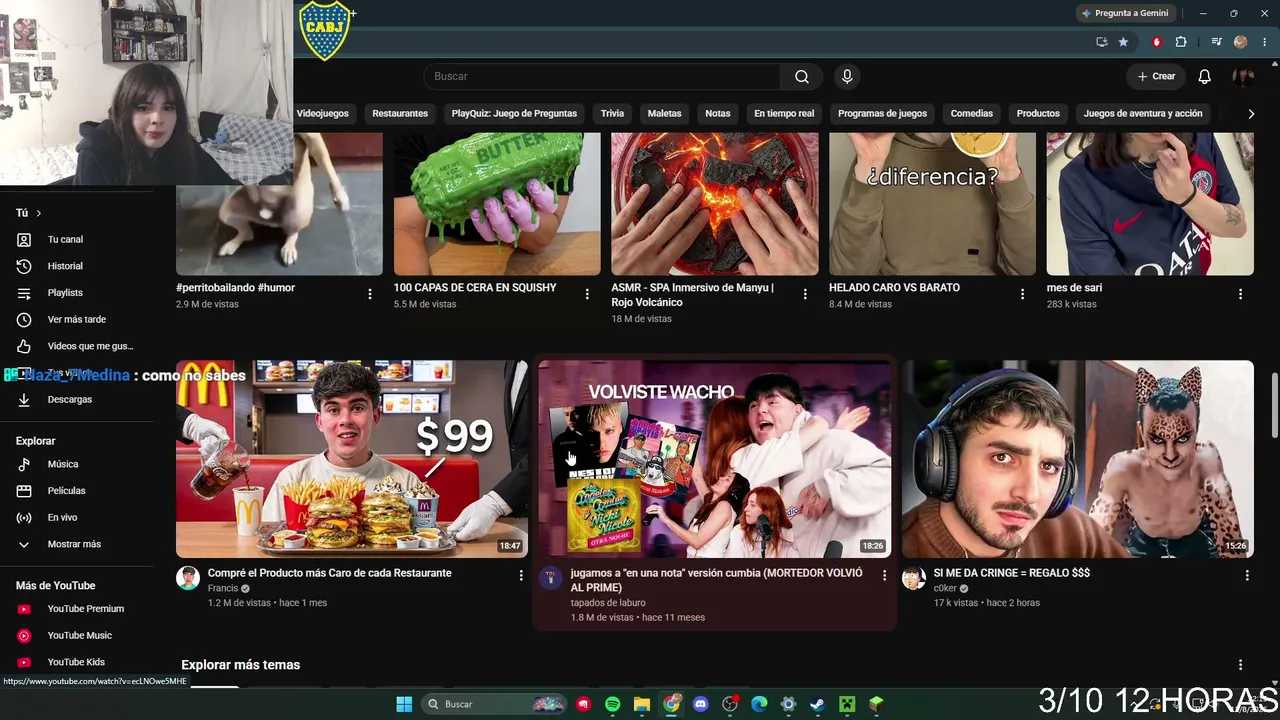
Task: Open Microsoft Edge from the taskbar
Action: click(x=758, y=704)
